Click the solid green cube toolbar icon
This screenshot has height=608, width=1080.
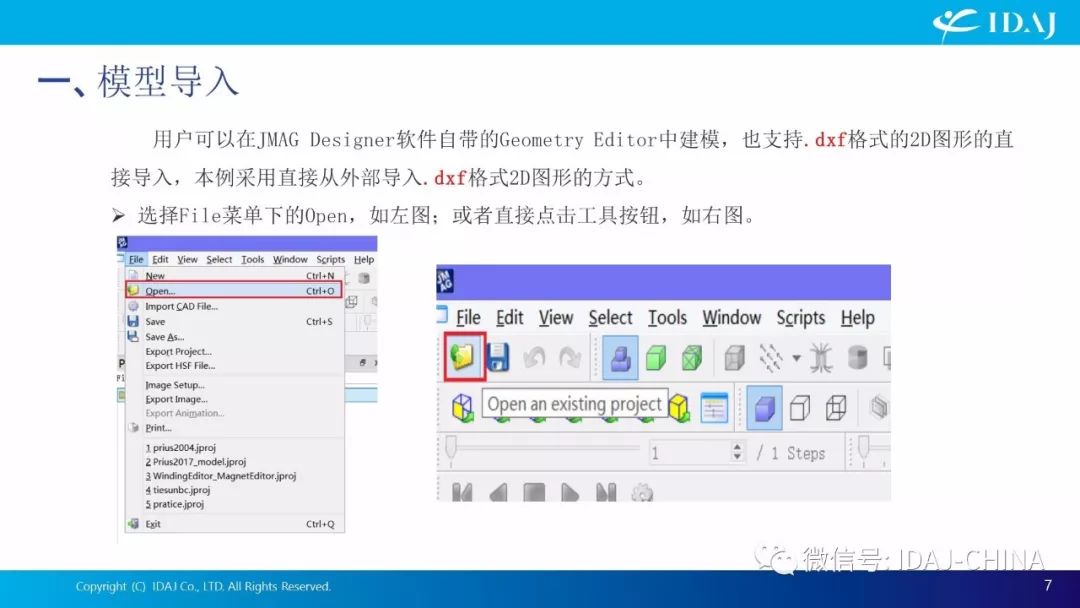(x=656, y=358)
